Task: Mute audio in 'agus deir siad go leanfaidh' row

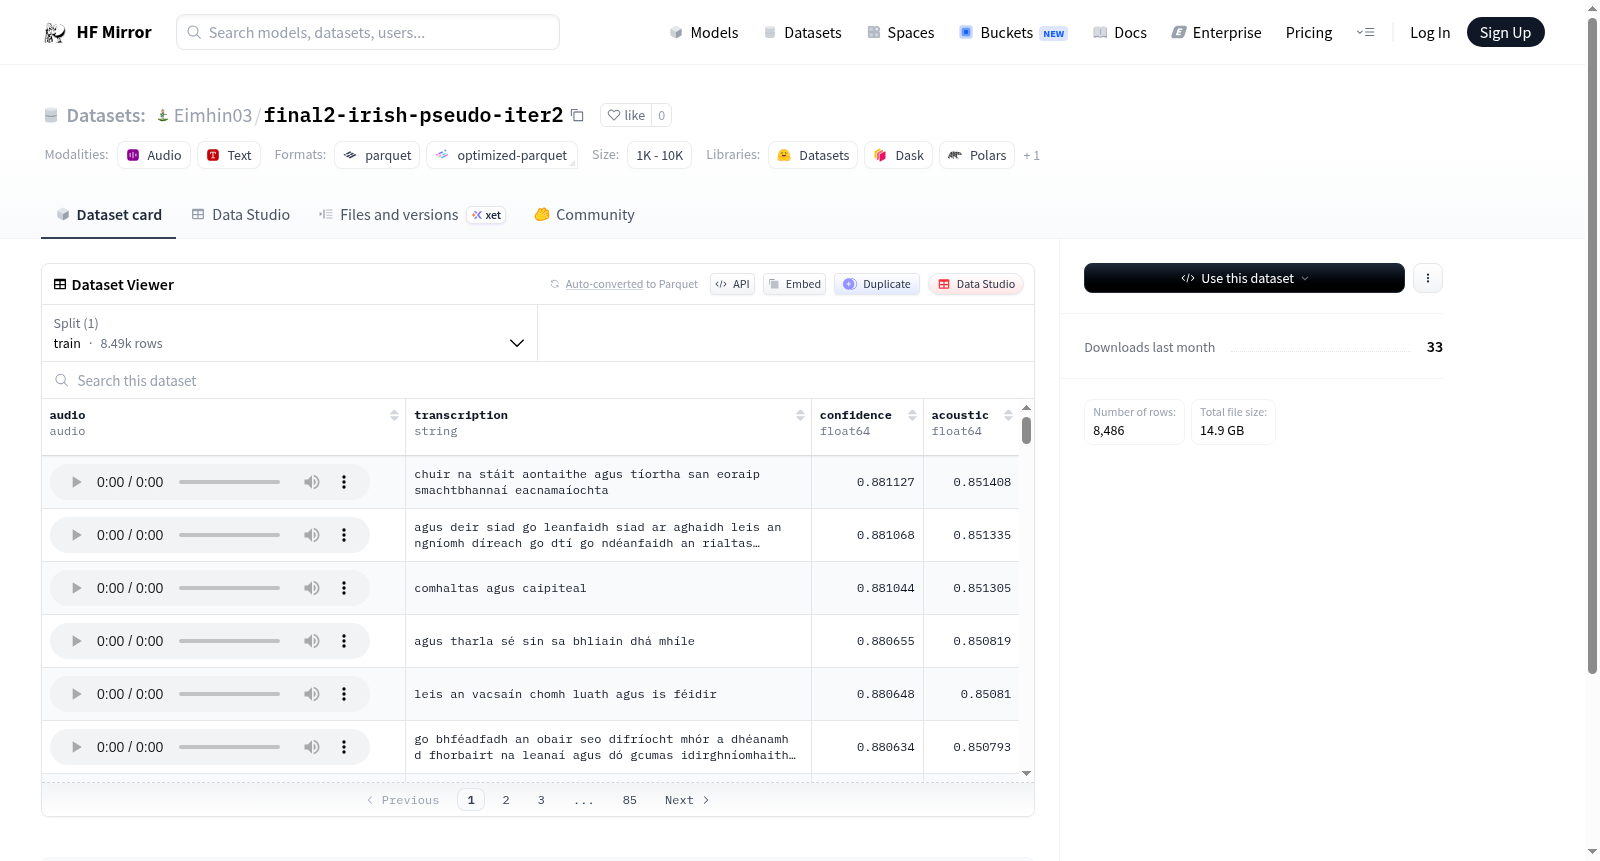Action: click(x=312, y=535)
